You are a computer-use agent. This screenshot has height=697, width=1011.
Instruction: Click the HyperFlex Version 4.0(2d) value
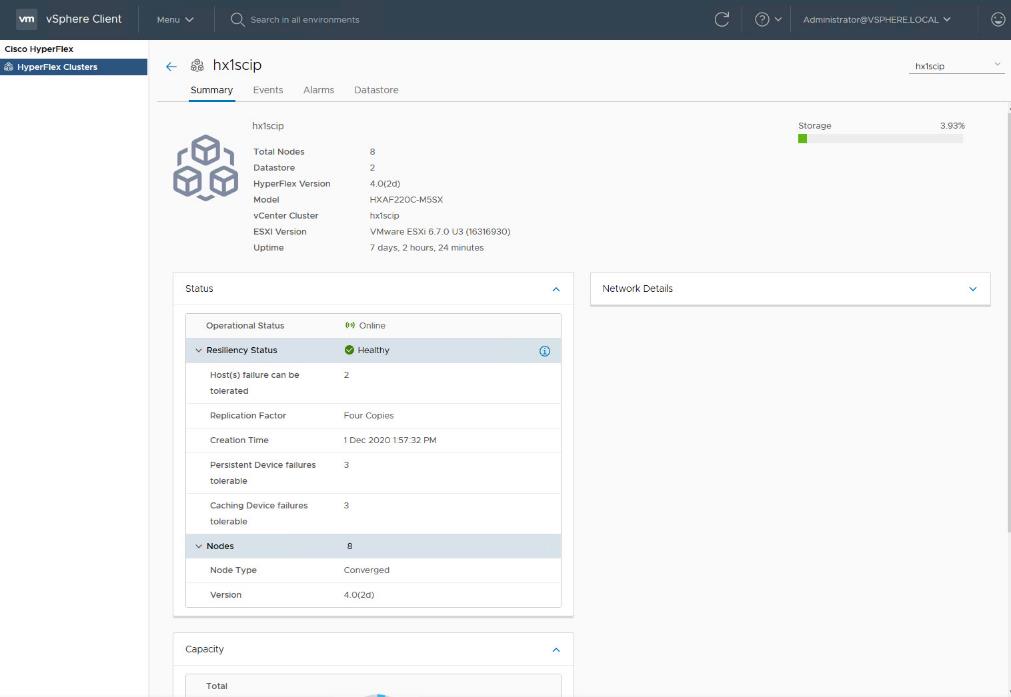385,184
